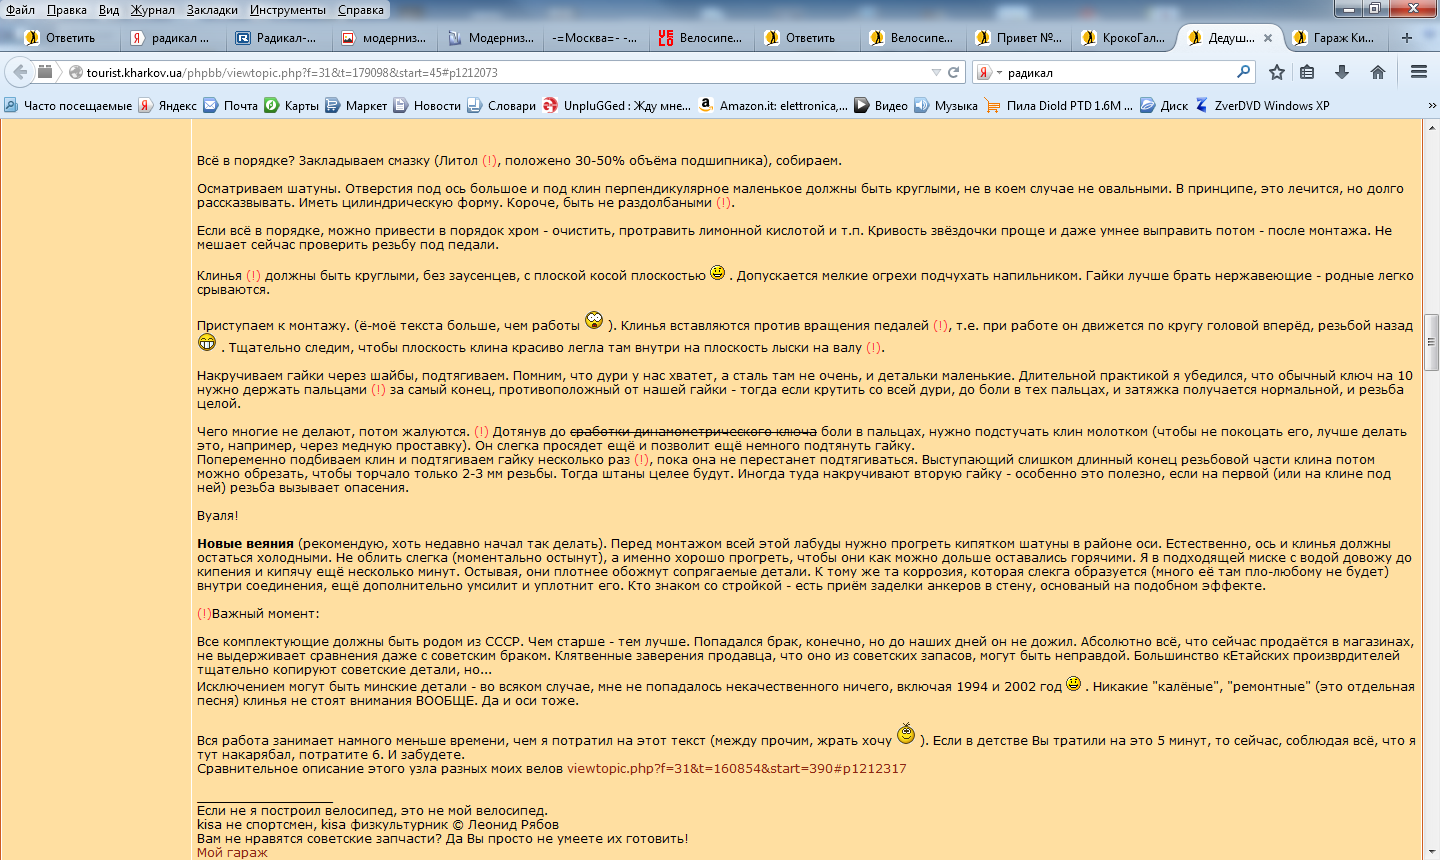The height and width of the screenshot is (860, 1440).
Task: Click the browser Back arrow button
Action: click(x=19, y=72)
